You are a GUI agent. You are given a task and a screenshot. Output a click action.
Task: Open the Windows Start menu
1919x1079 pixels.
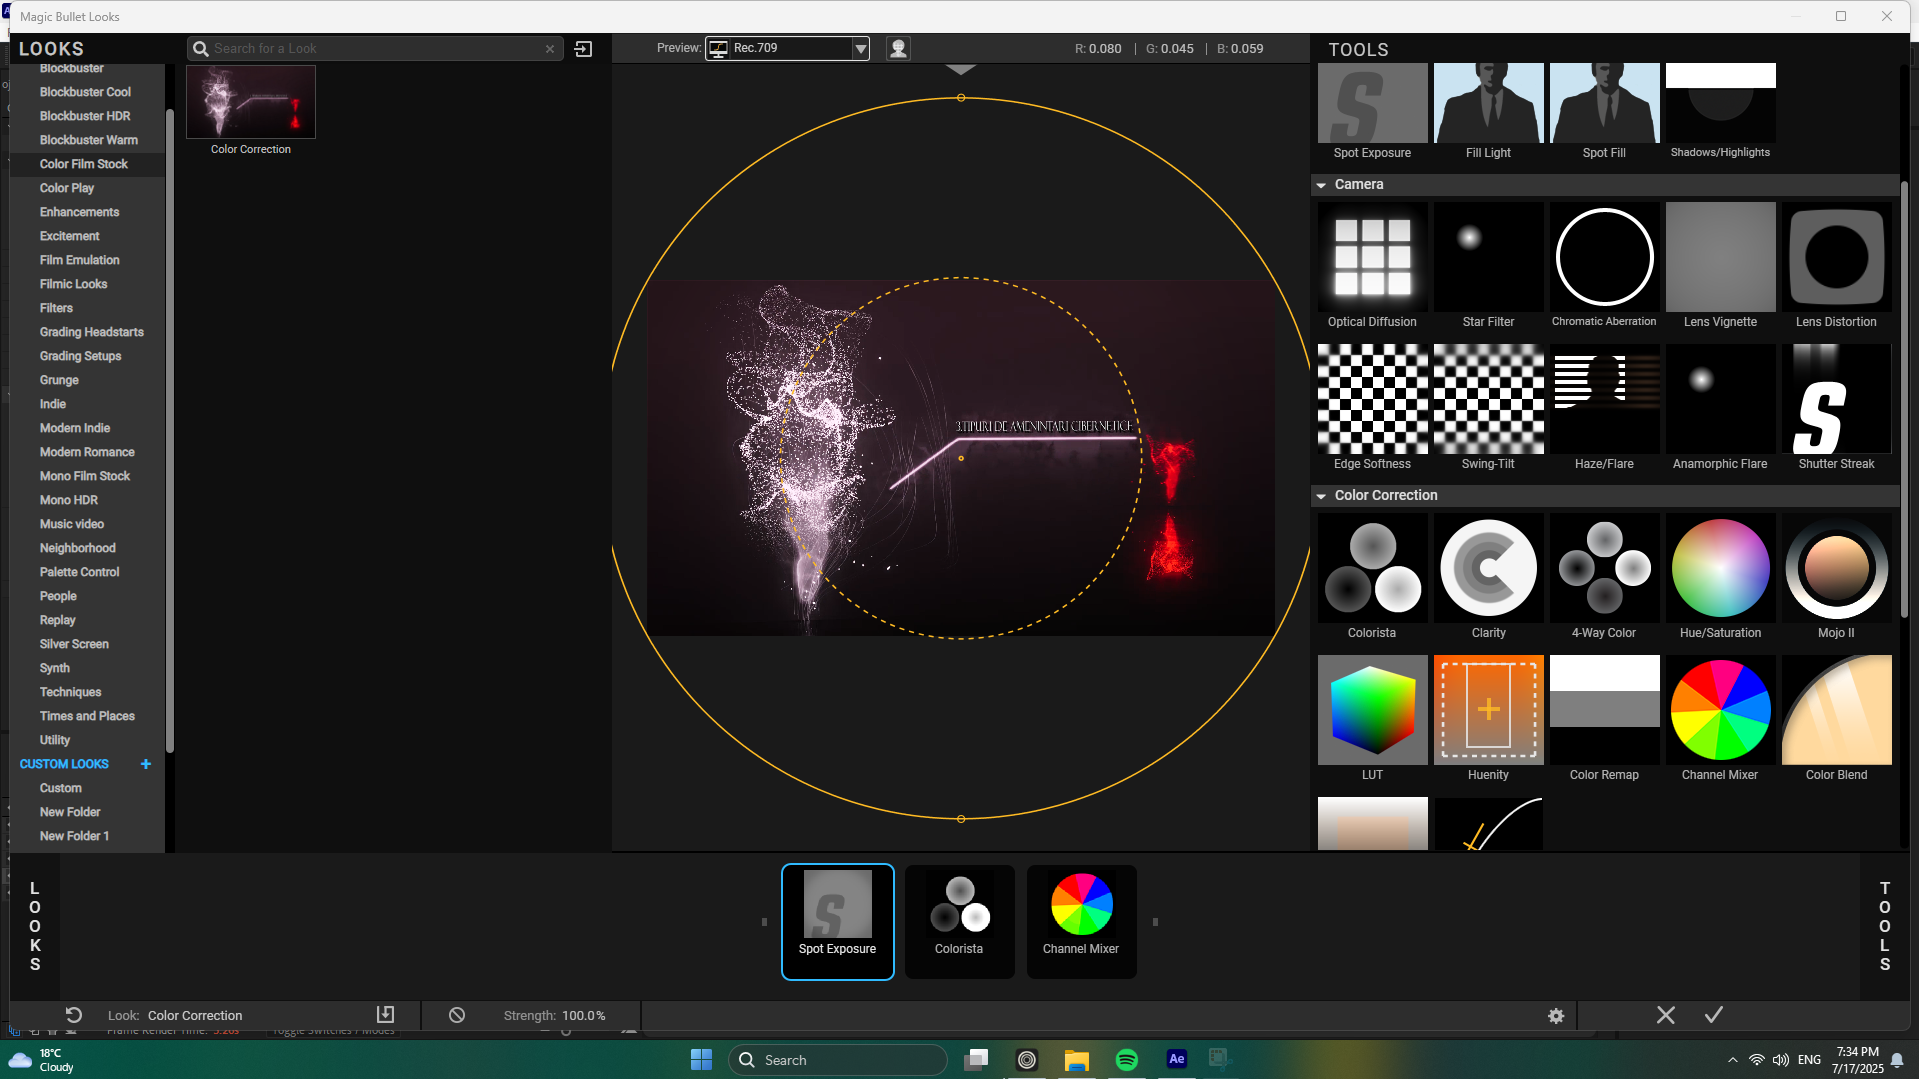coord(701,1060)
